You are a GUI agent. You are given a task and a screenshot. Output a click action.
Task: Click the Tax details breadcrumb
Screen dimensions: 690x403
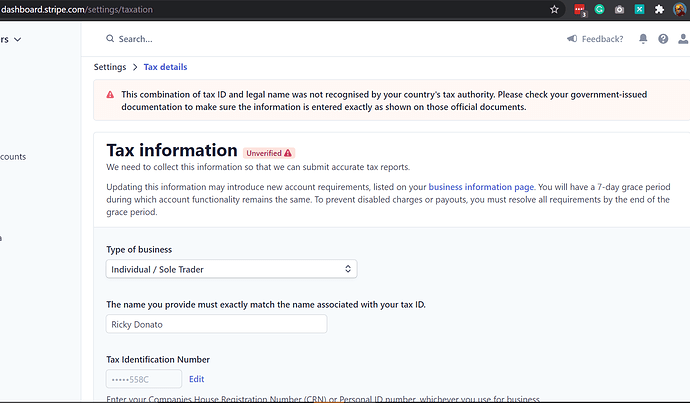[x=165, y=67]
